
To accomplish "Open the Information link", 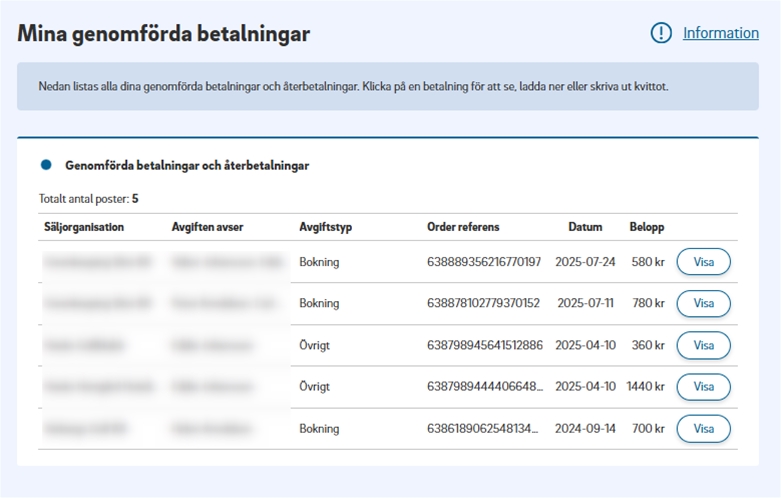I will [x=720, y=33].
